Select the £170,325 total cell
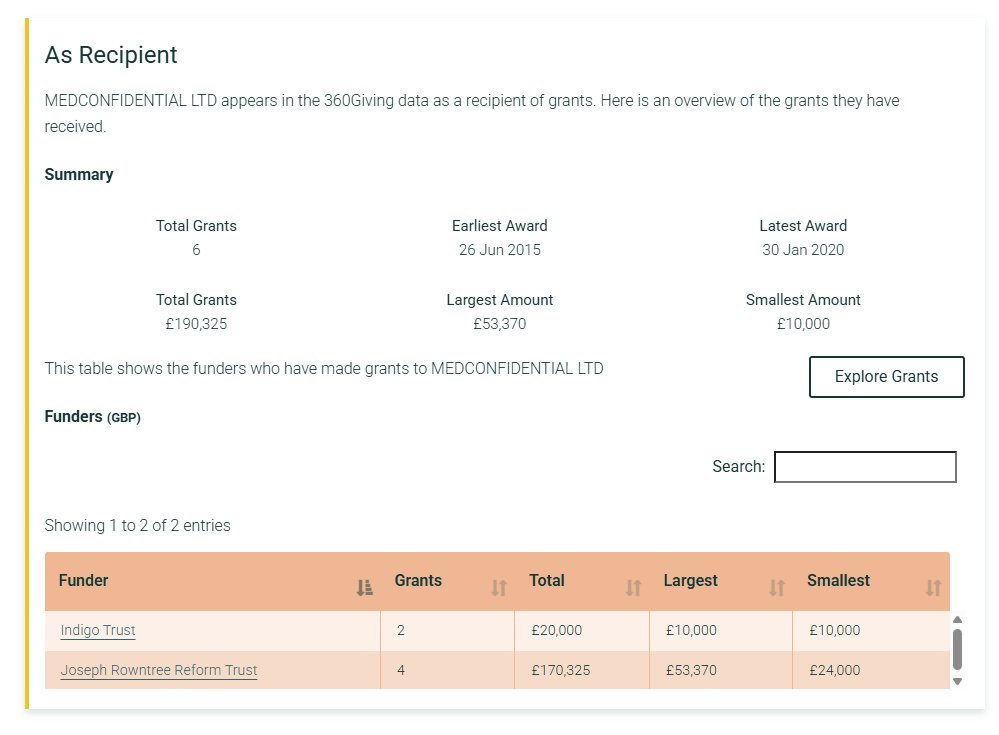 (582, 670)
